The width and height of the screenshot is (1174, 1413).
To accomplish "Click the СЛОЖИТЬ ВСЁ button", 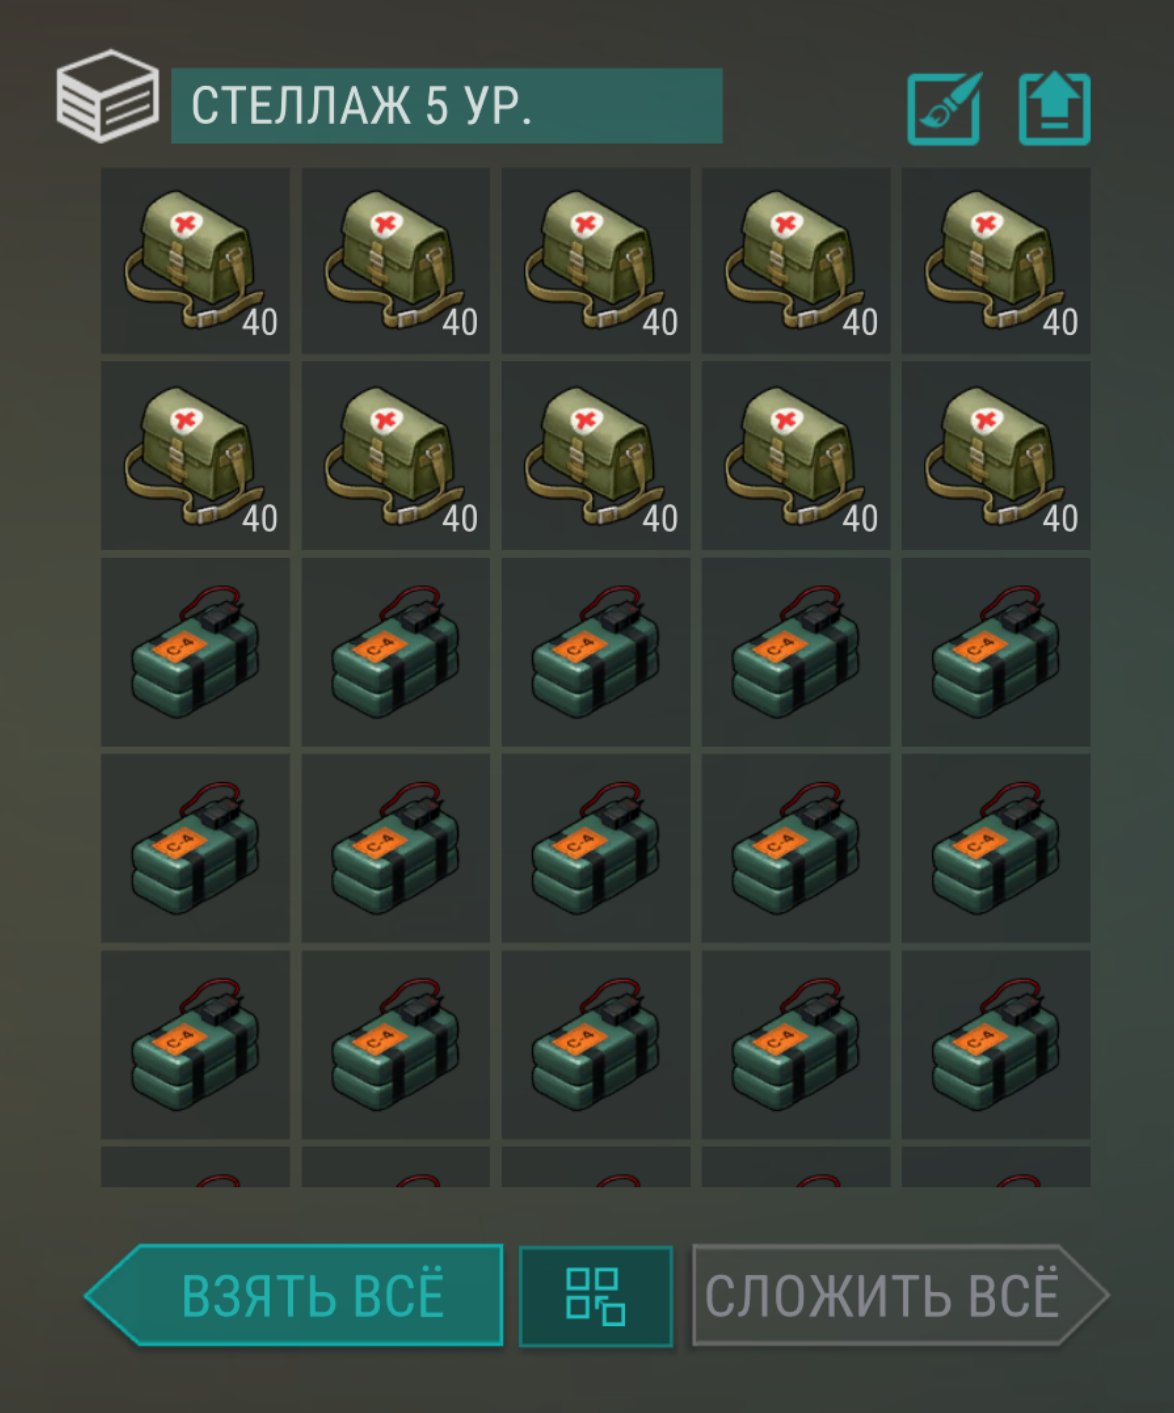I will coord(900,1295).
